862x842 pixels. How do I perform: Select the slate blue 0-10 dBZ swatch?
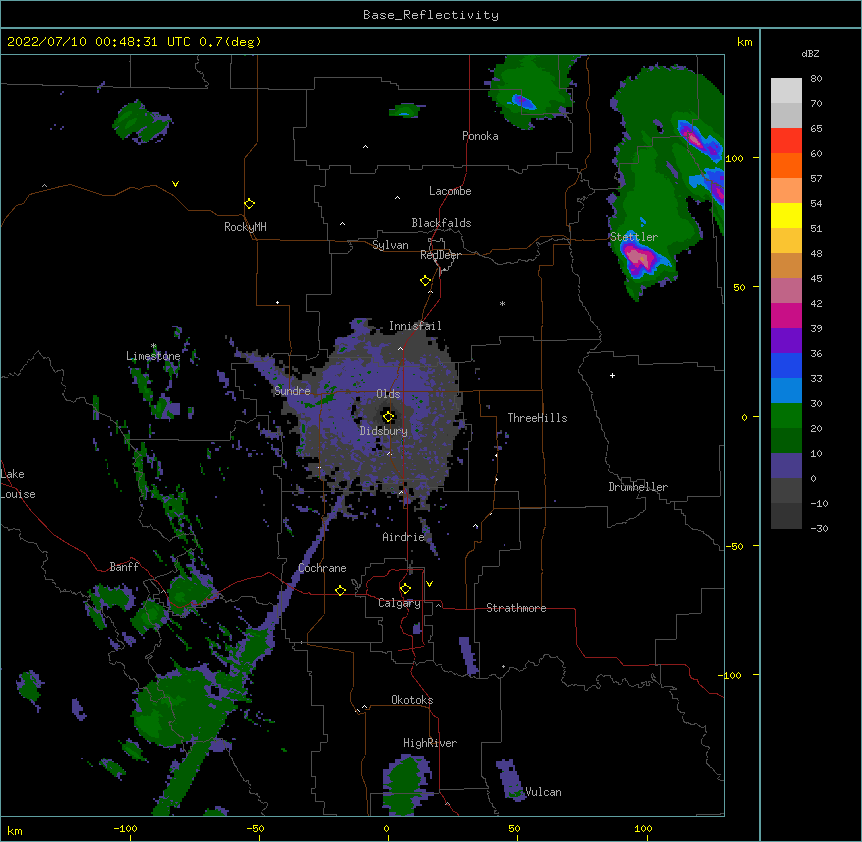point(786,466)
